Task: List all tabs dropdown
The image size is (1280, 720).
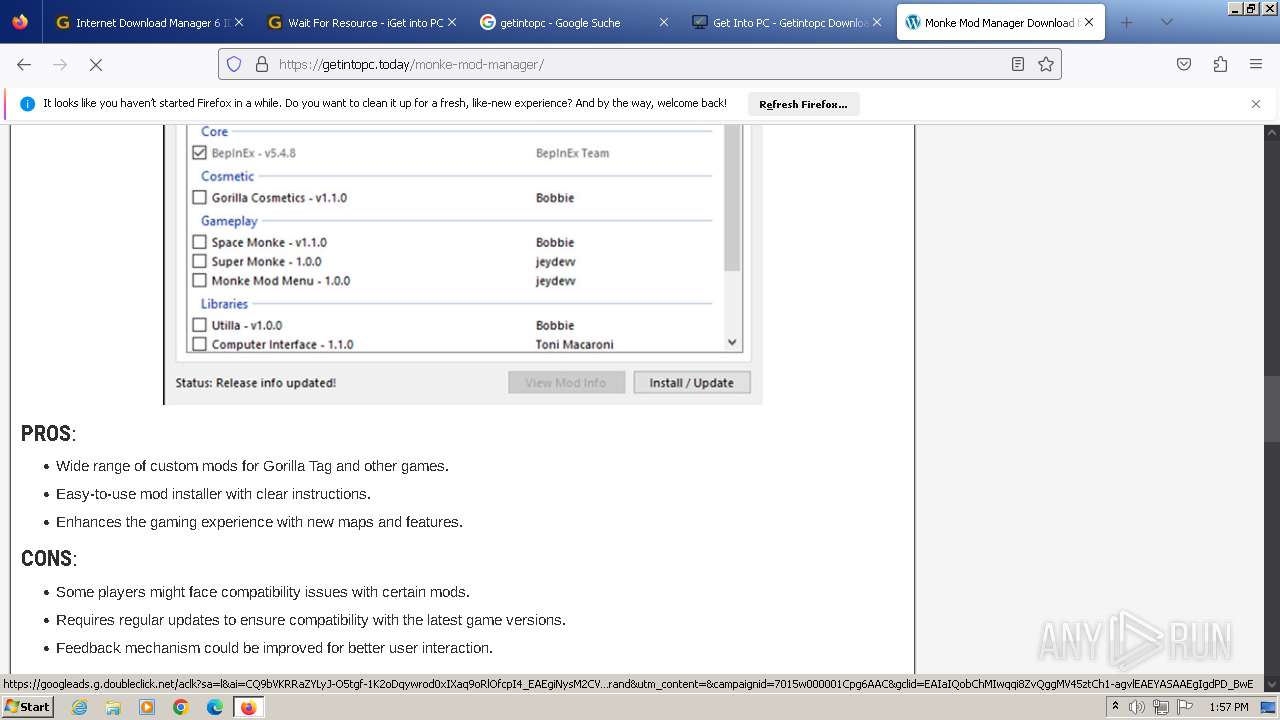Action: [1166, 22]
